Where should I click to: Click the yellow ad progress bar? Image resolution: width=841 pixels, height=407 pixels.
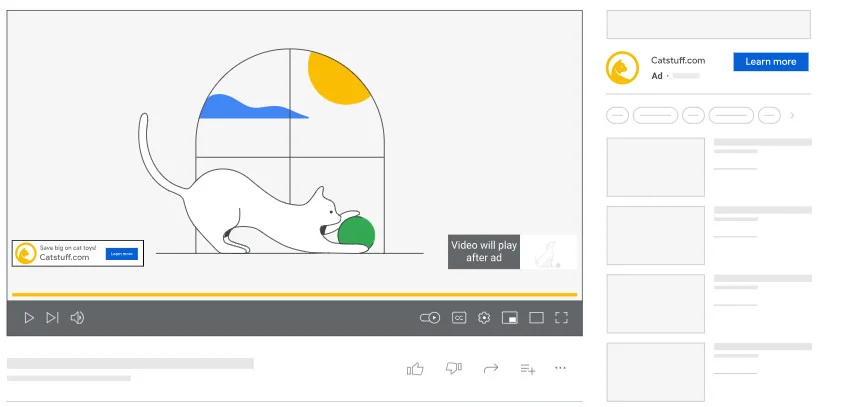[x=294, y=294]
